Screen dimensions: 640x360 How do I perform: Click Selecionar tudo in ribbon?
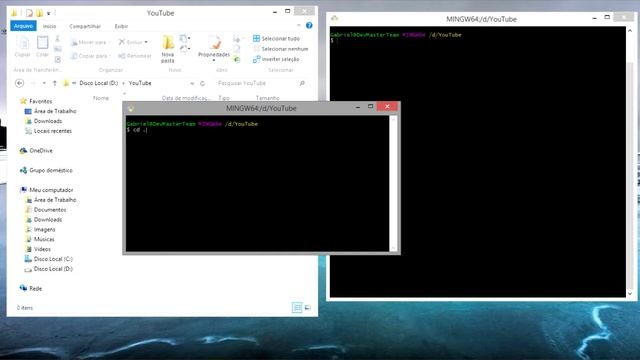click(276, 38)
